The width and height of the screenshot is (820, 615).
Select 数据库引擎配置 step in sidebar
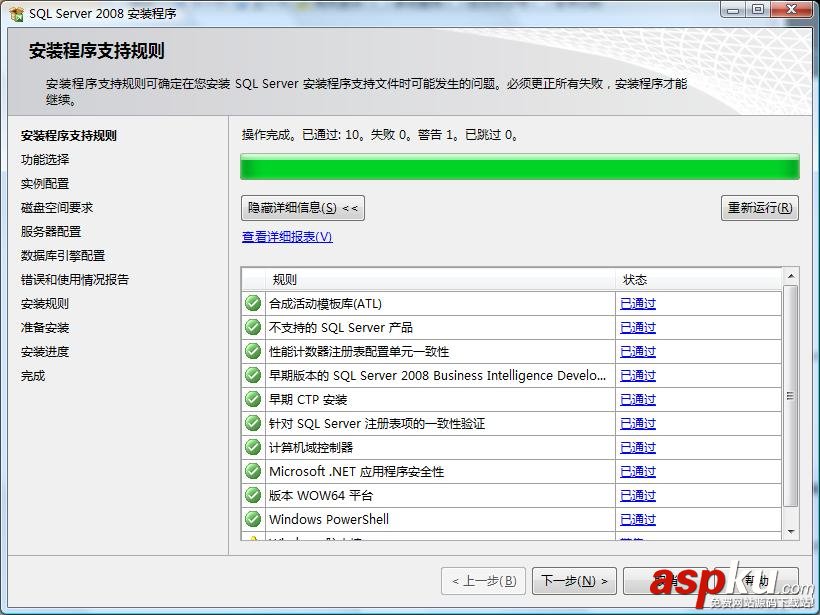[x=63, y=256]
